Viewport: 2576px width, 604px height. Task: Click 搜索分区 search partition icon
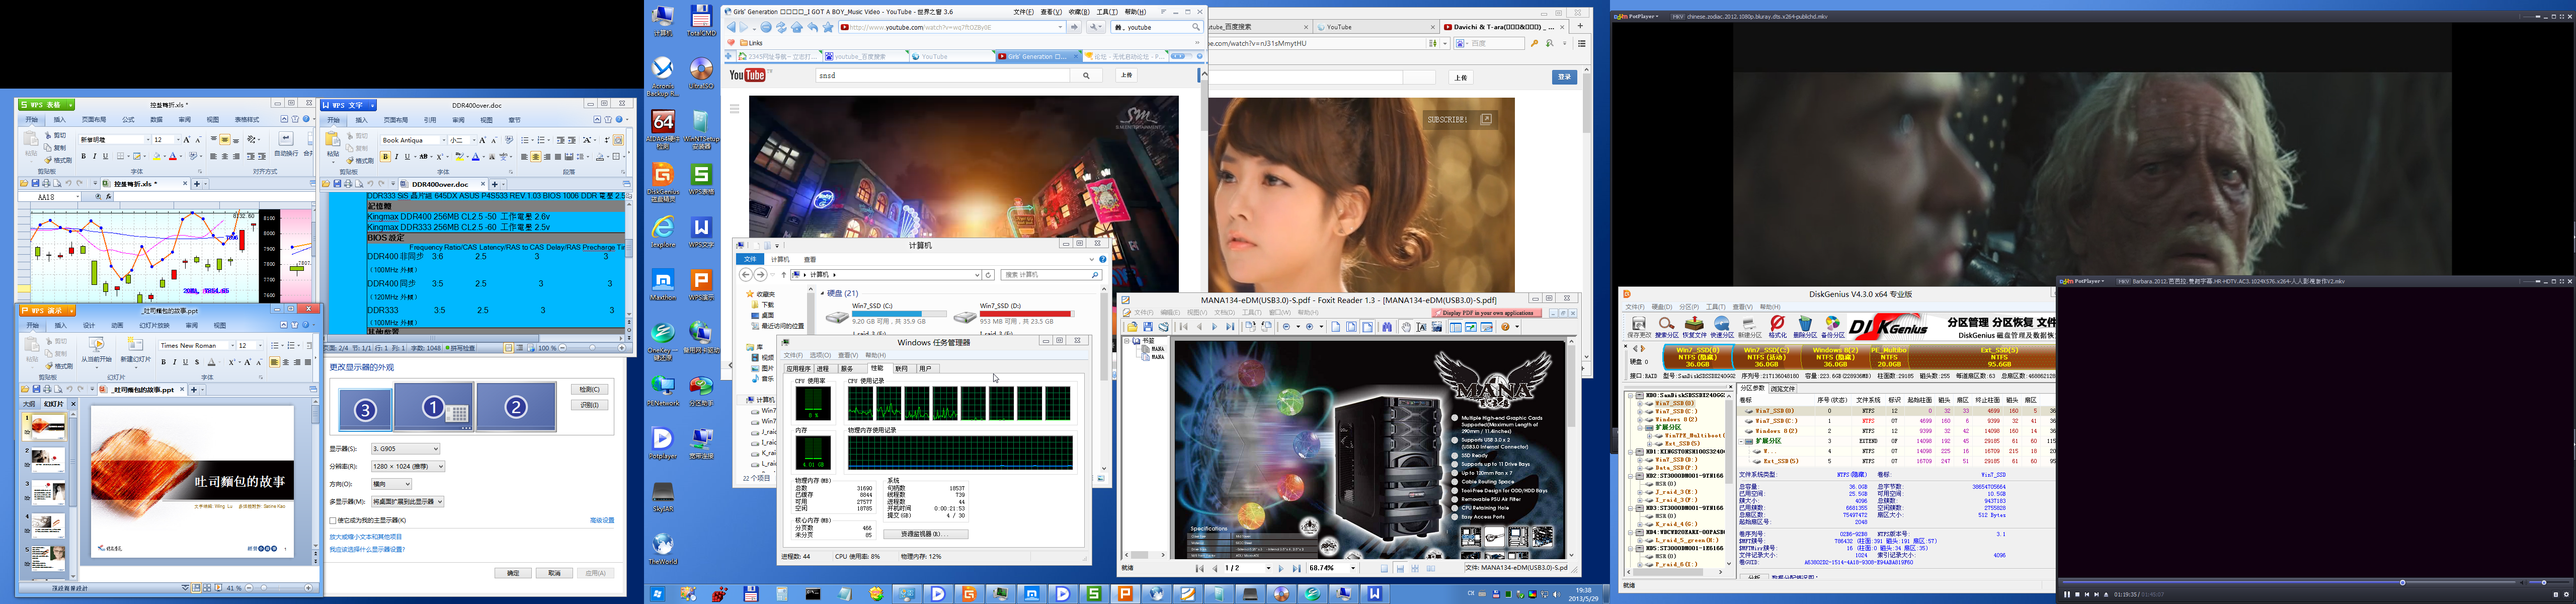coord(1667,327)
